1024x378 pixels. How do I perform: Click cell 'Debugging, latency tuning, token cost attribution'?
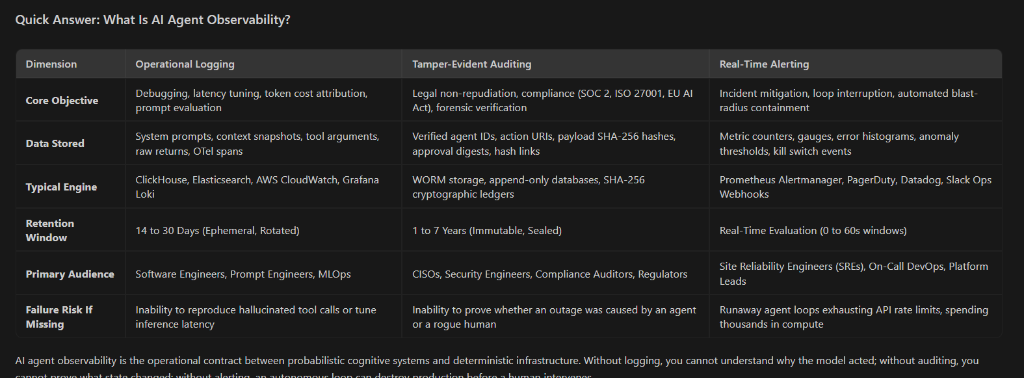263,101
